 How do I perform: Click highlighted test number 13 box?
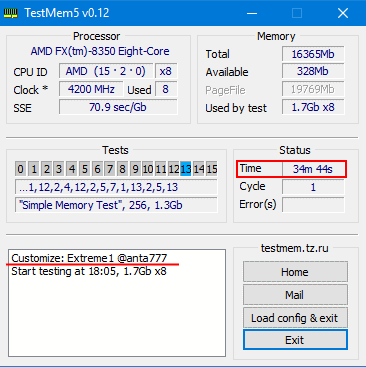[x=186, y=169]
